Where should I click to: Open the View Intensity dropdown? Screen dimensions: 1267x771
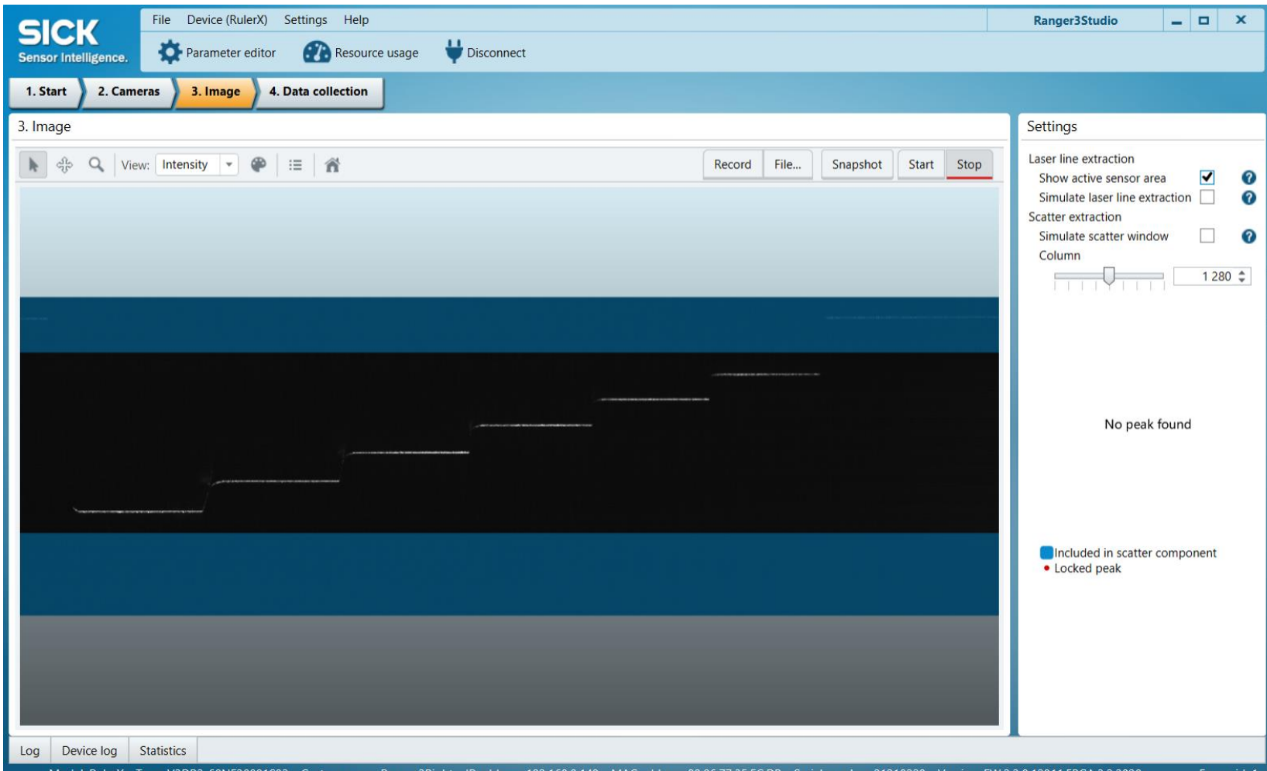(198, 165)
